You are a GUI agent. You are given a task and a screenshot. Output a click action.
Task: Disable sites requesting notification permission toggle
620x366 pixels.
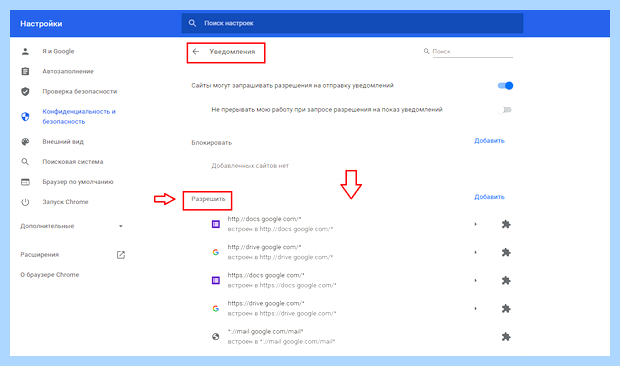505,85
